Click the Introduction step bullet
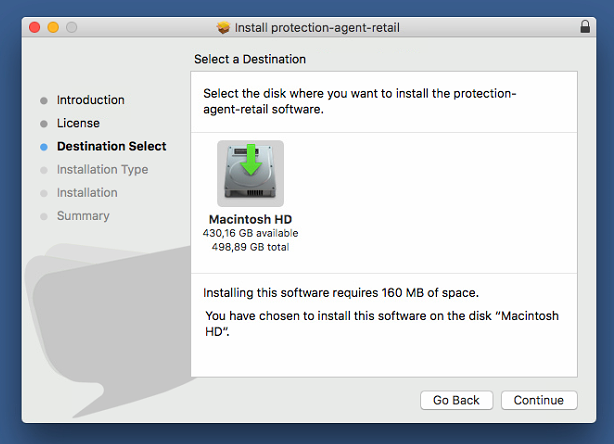 (x=44, y=101)
